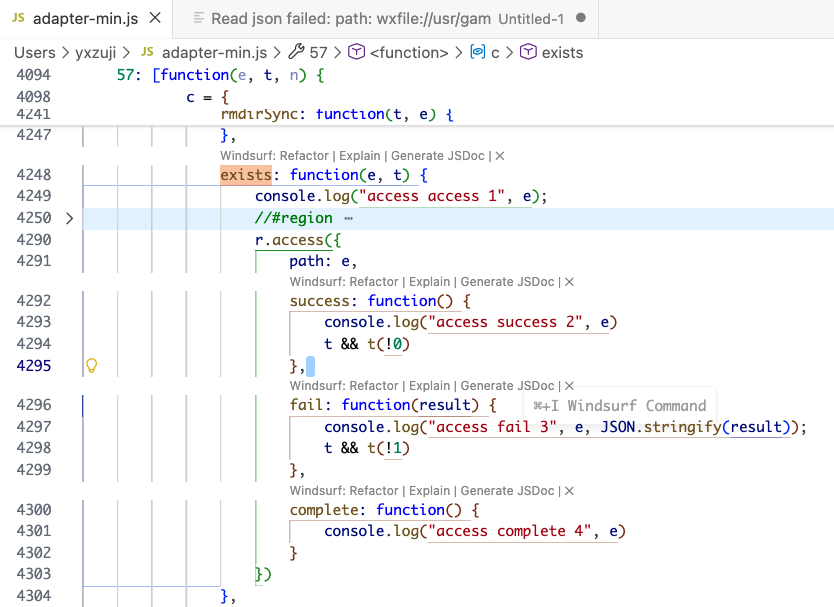Click Refactor code lens above success function

tap(374, 282)
